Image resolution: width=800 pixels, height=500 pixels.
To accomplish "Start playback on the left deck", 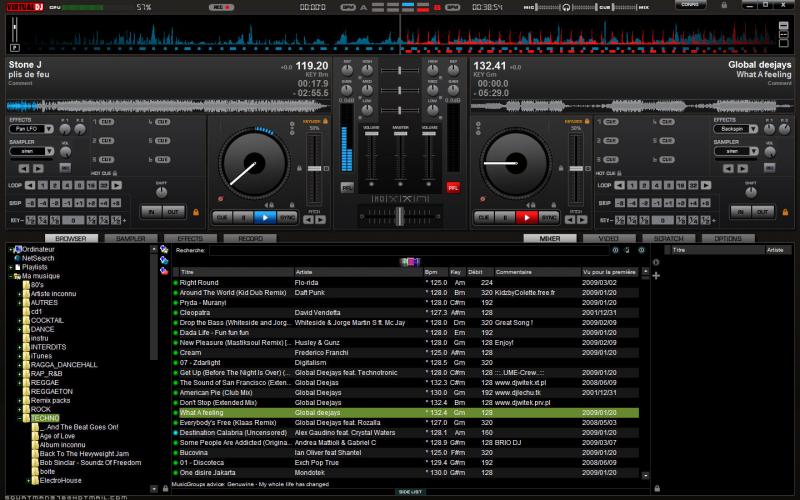I will [265, 217].
